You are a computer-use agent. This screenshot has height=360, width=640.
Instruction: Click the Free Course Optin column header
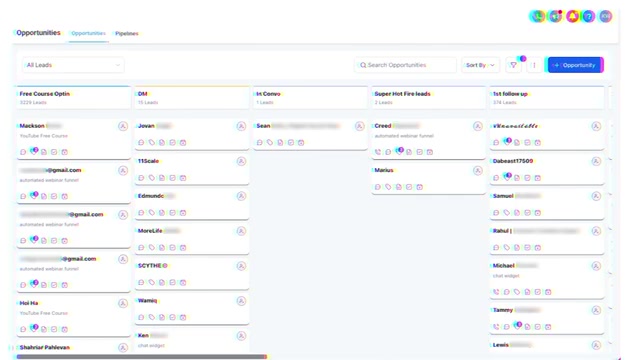73,98
